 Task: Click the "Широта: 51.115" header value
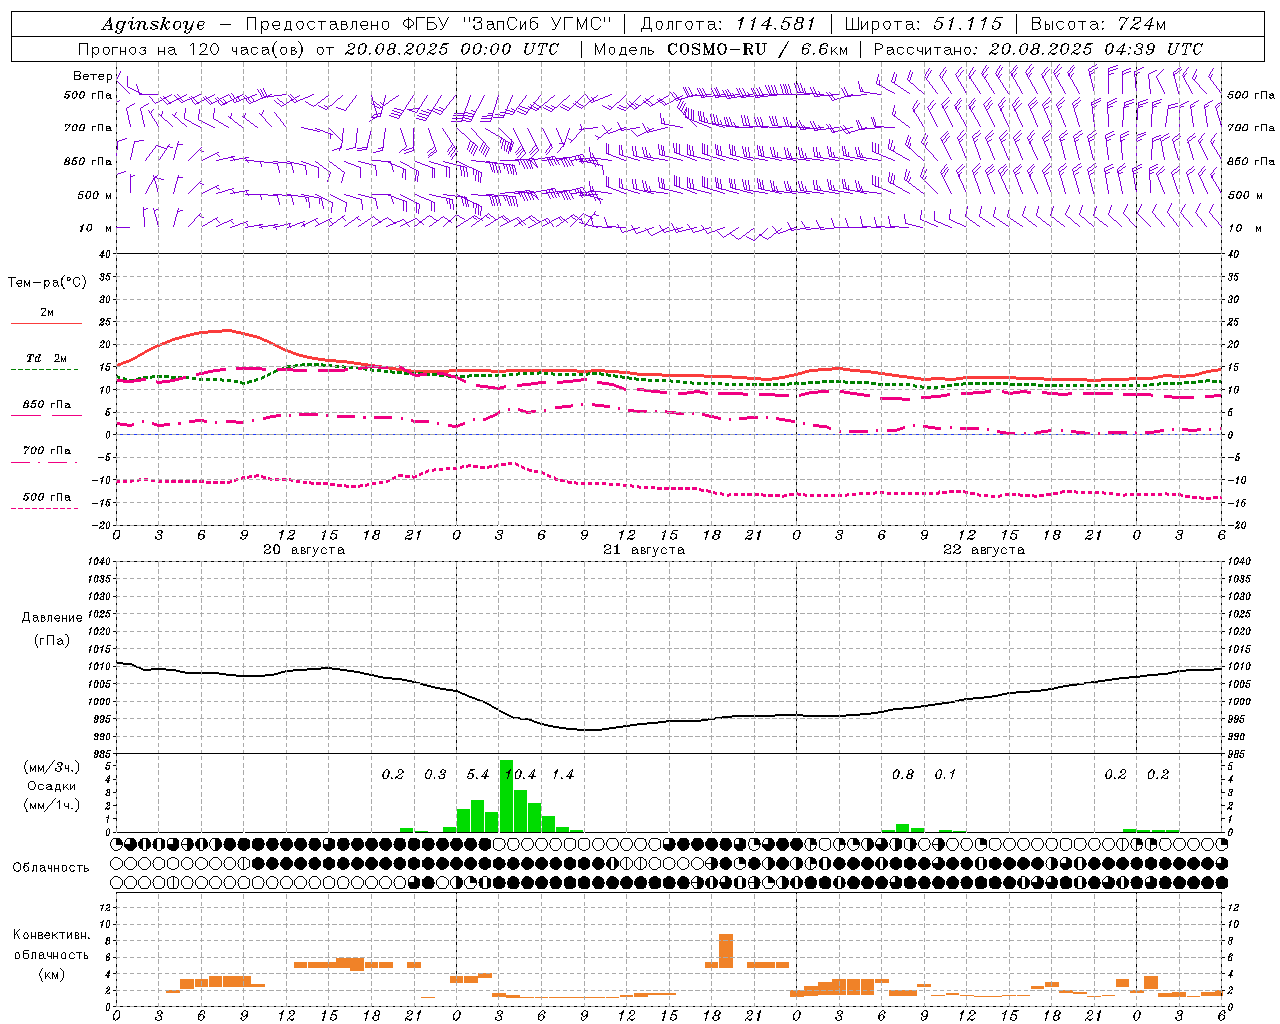click(x=923, y=24)
